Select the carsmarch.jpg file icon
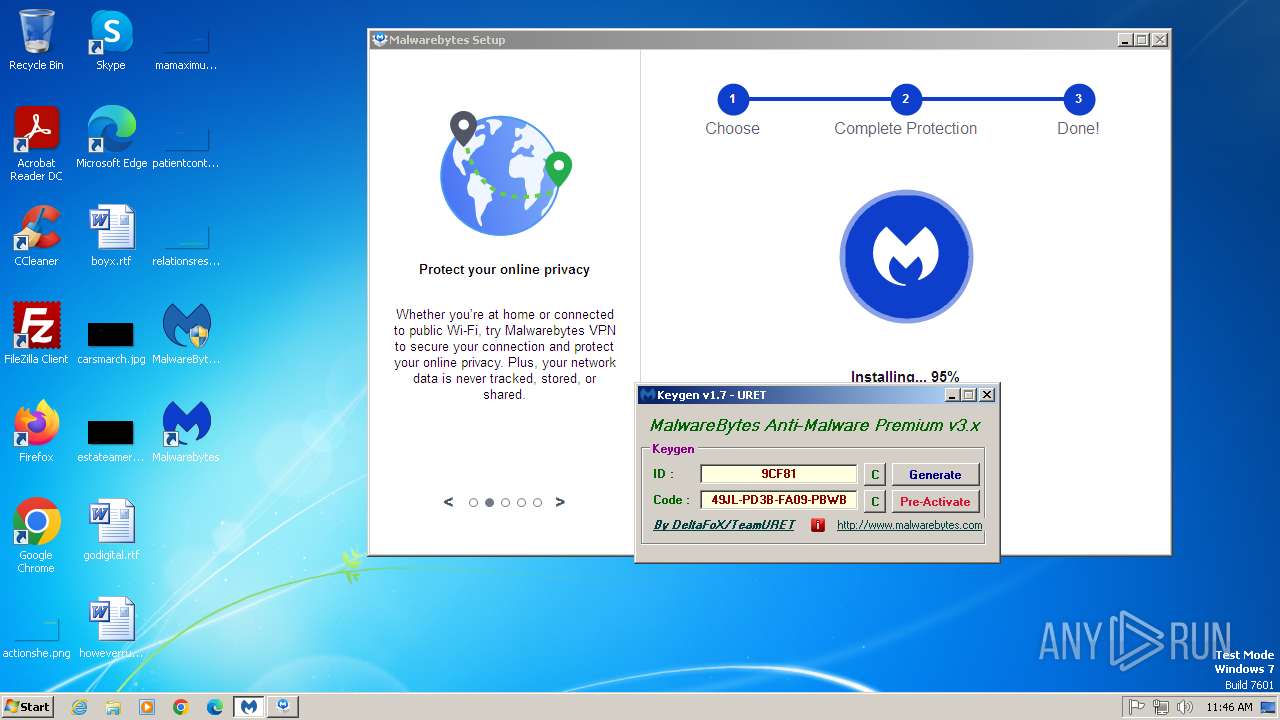Screen dimensions: 1280x720 point(111,343)
